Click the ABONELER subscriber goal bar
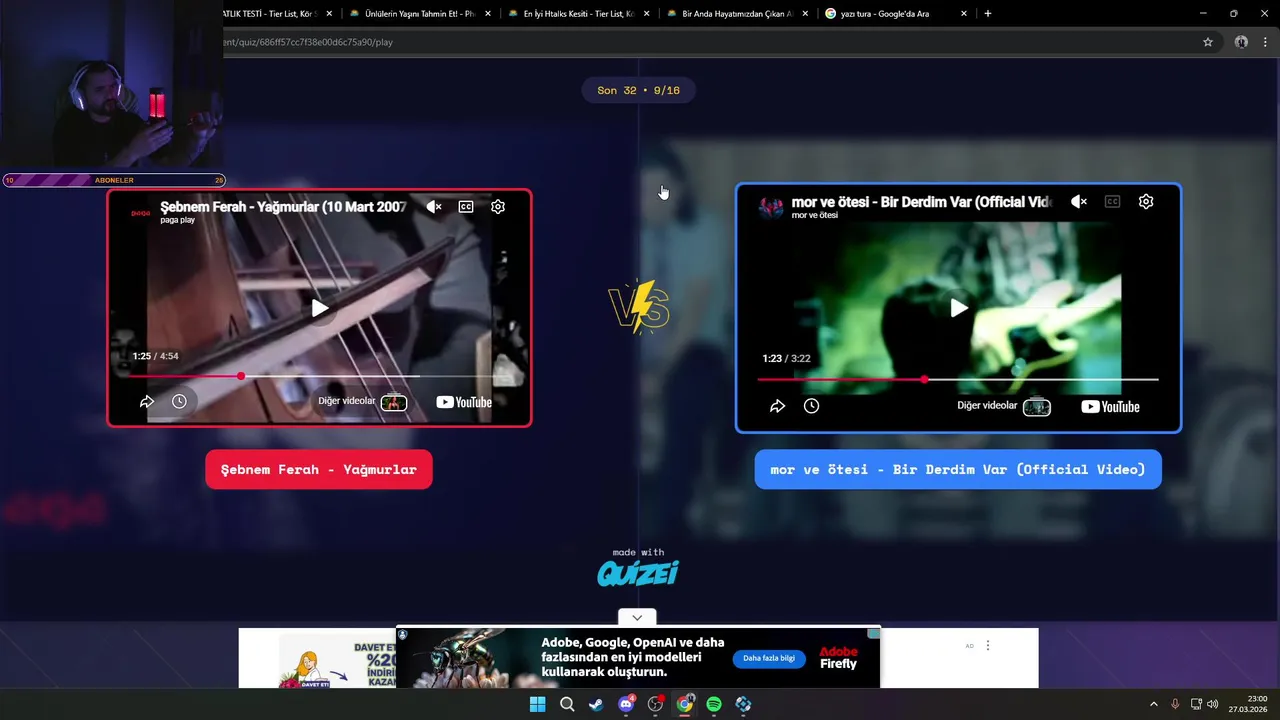The height and width of the screenshot is (720, 1280). (x=114, y=180)
